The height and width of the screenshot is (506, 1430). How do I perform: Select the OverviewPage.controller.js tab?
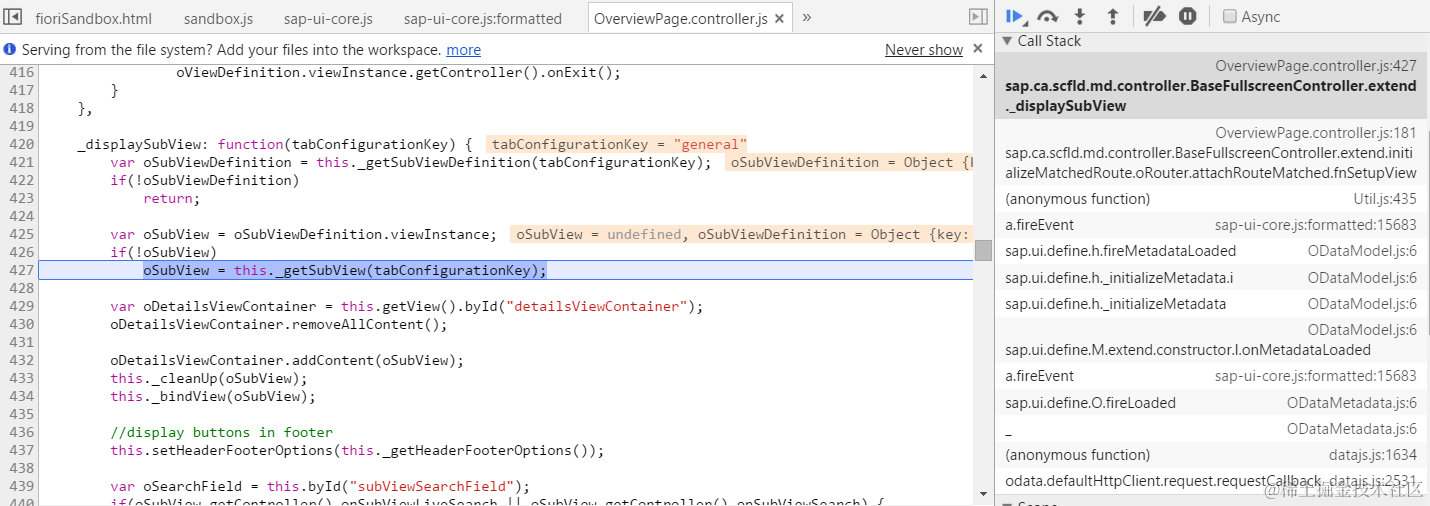click(679, 18)
